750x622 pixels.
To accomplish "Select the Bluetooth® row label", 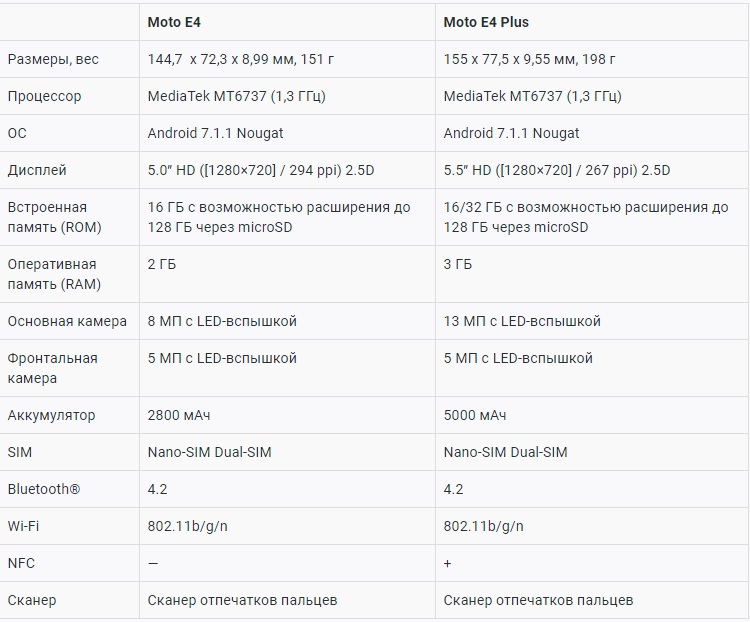I will pos(43,489).
